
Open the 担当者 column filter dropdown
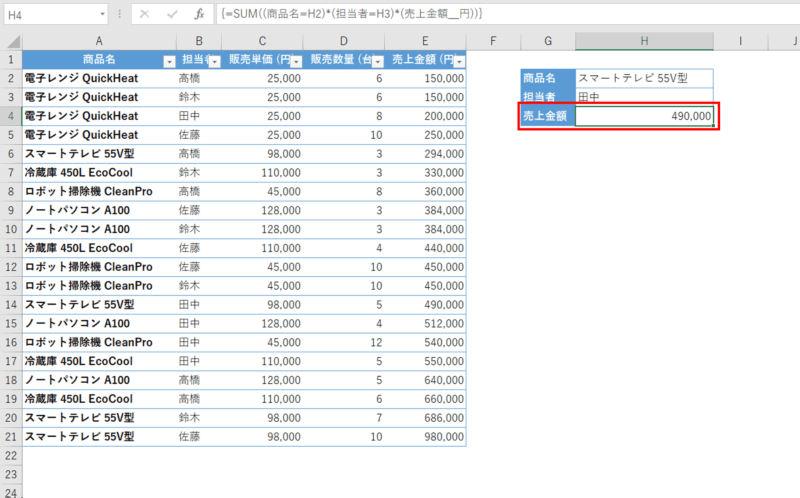click(x=215, y=61)
